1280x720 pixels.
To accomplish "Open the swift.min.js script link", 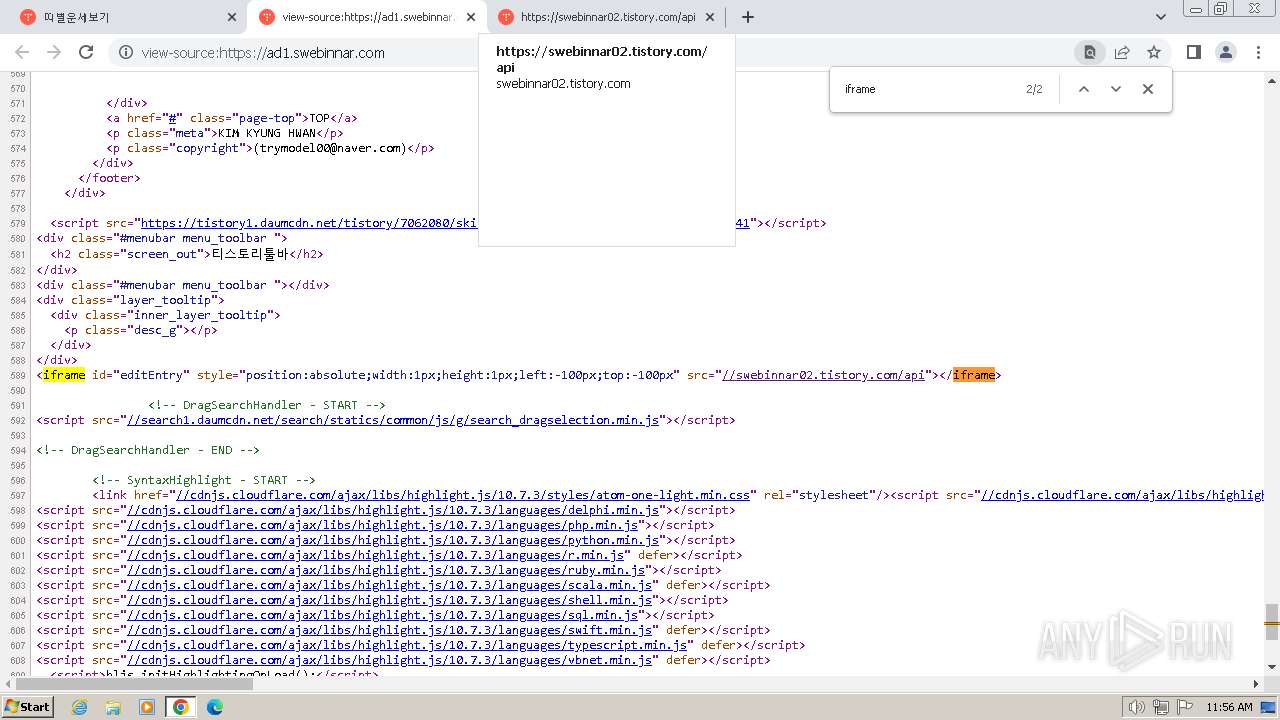I will point(388,630).
